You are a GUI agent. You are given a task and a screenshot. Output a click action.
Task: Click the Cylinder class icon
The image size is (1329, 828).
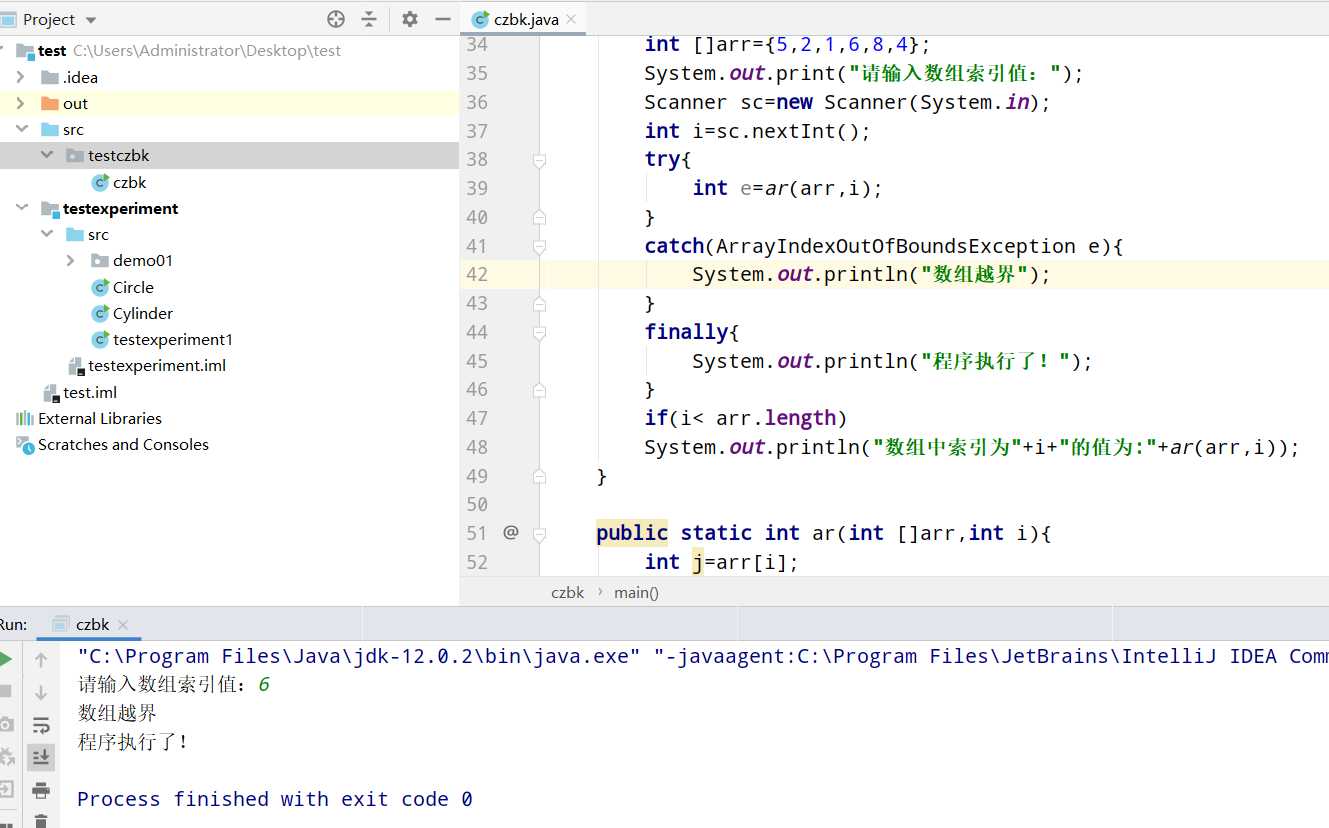pyautogui.click(x=100, y=313)
